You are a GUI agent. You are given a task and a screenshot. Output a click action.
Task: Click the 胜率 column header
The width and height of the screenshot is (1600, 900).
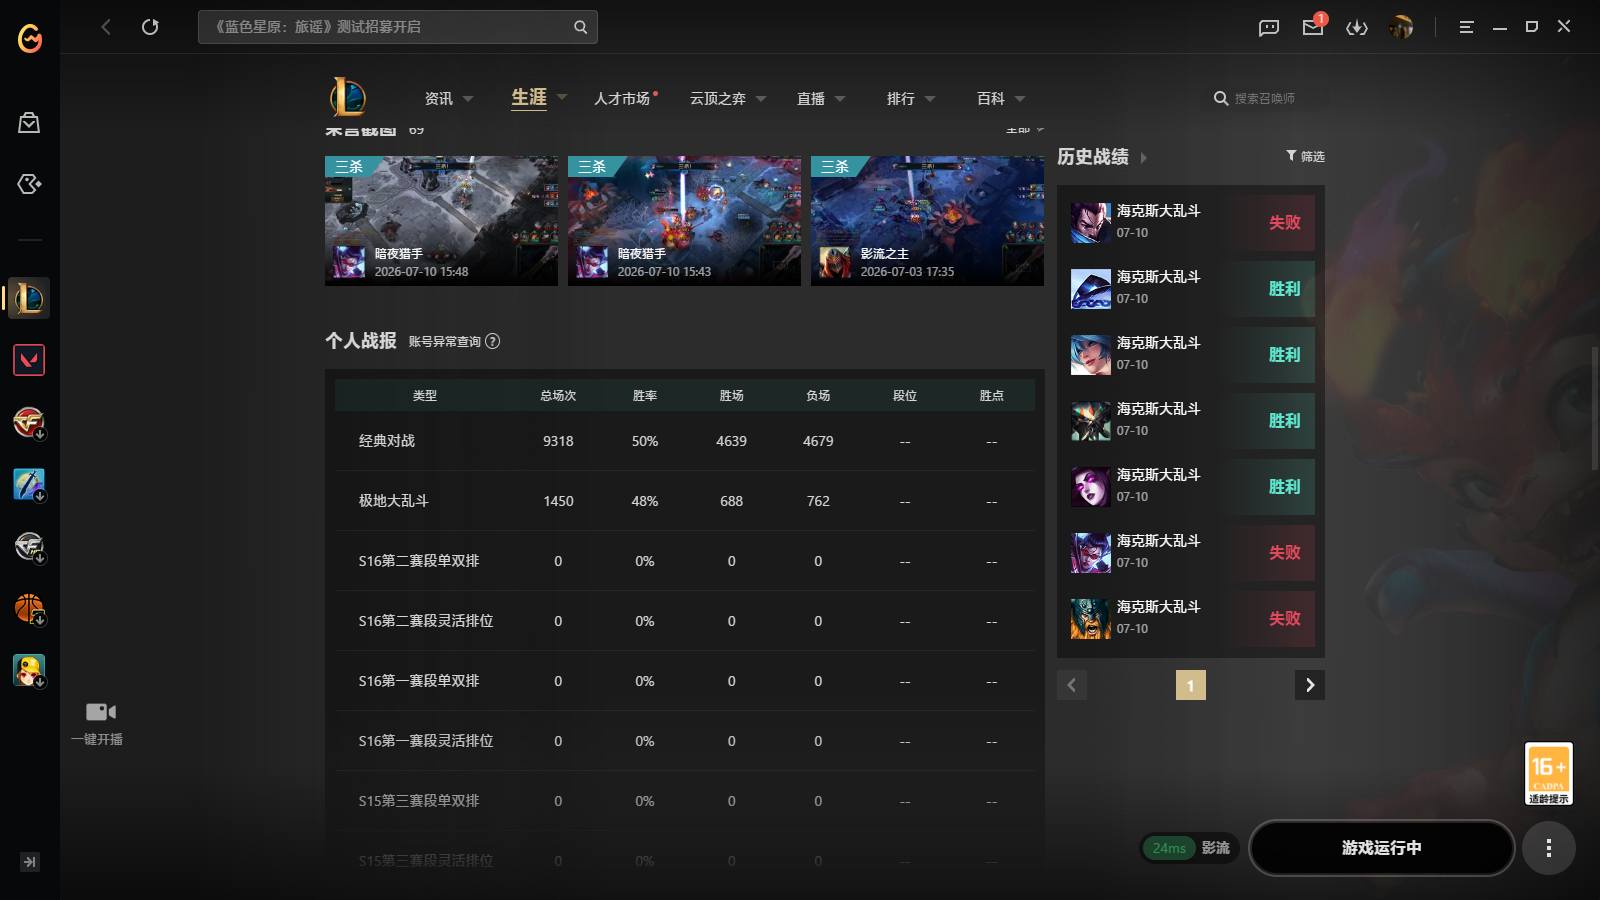[x=645, y=396]
